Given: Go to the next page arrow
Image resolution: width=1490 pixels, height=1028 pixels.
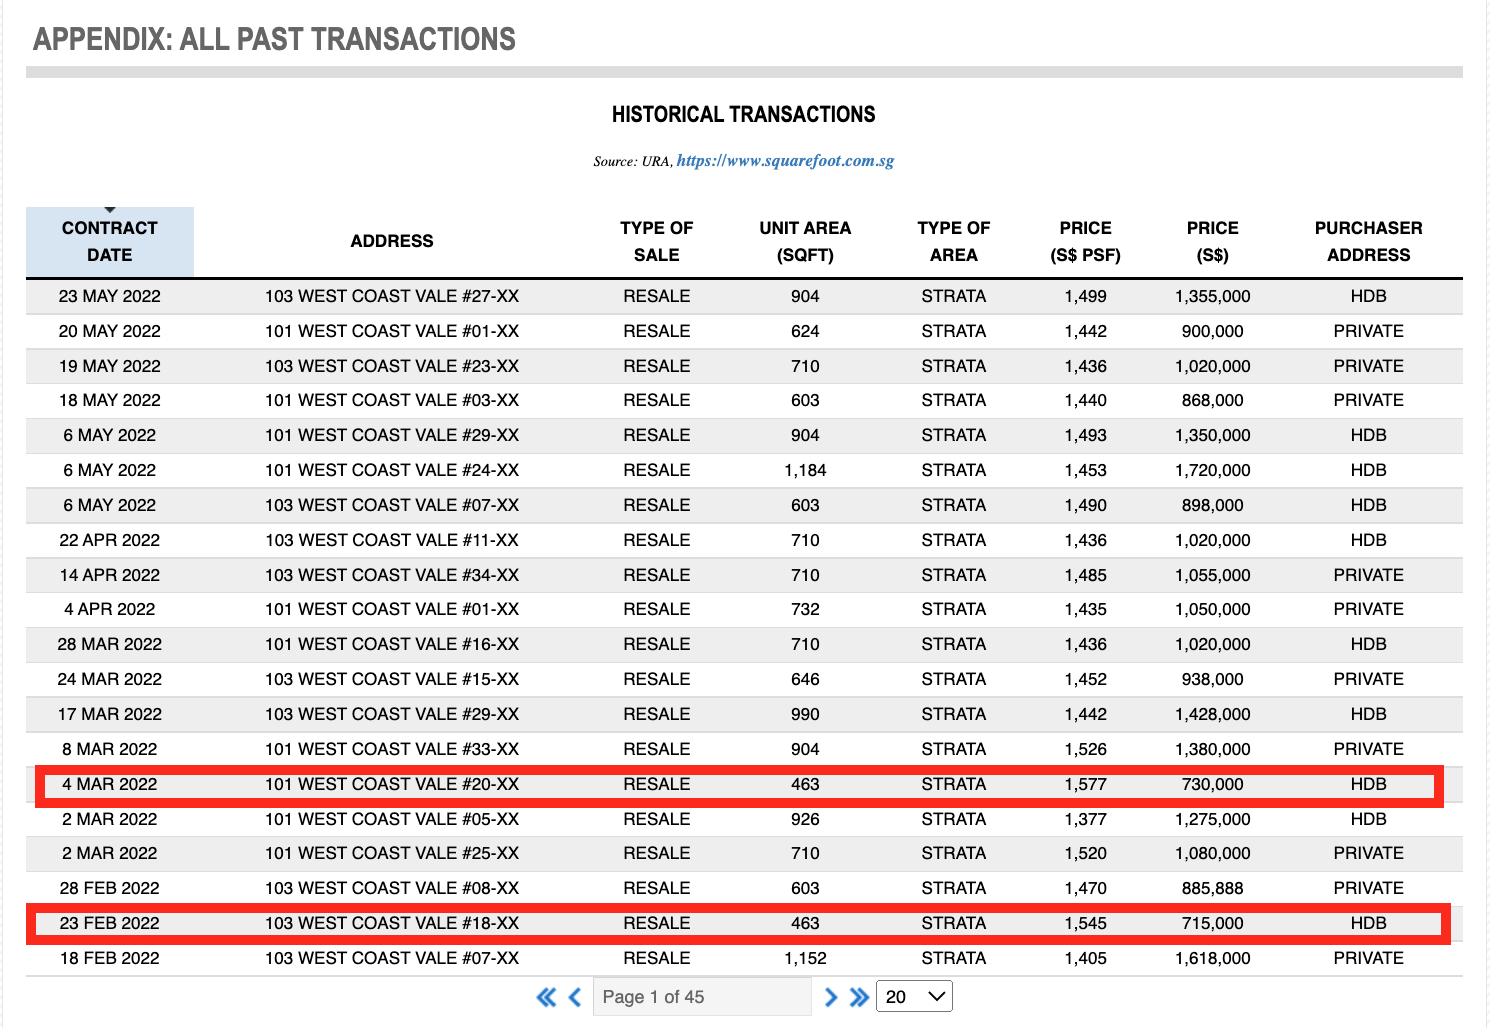Looking at the screenshot, I should (x=830, y=997).
